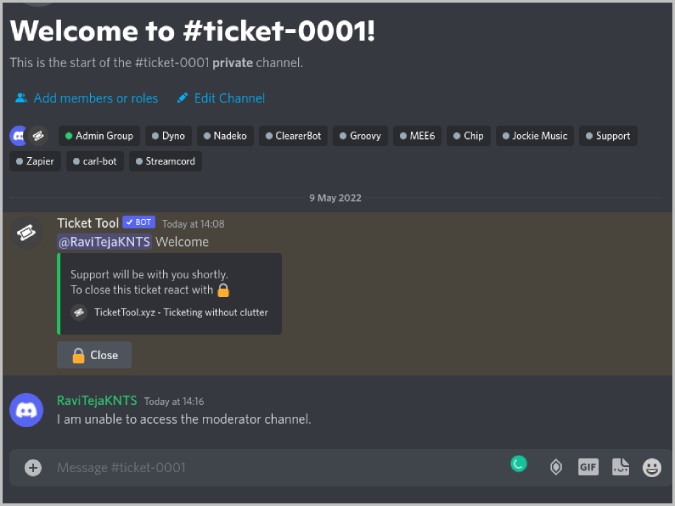This screenshot has width=675, height=506.
Task: Click the RaviTejaKNTS Discord avatar
Action: point(27,410)
